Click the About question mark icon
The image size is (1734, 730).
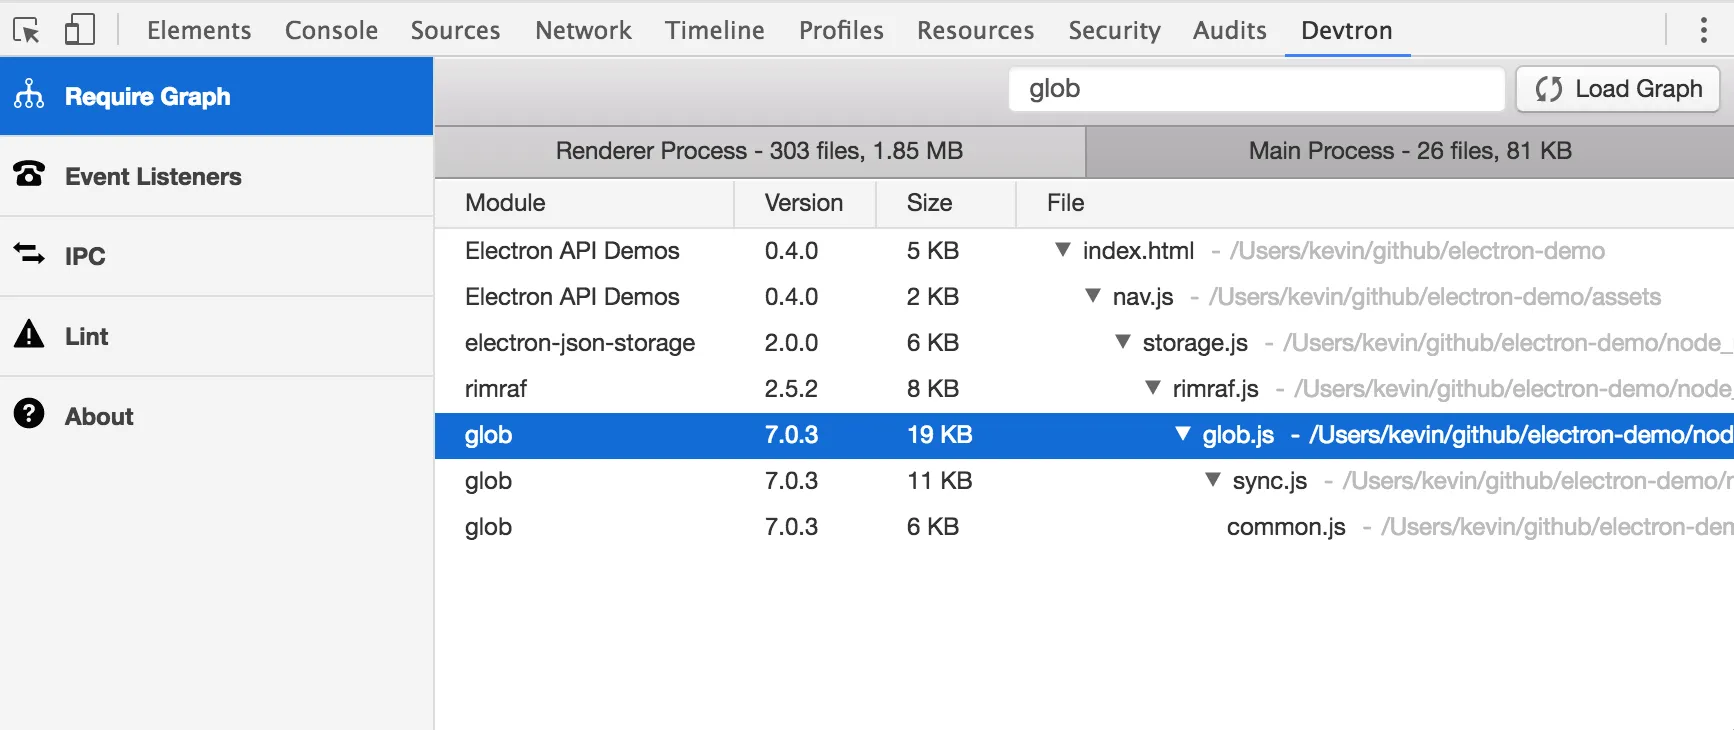(x=29, y=413)
